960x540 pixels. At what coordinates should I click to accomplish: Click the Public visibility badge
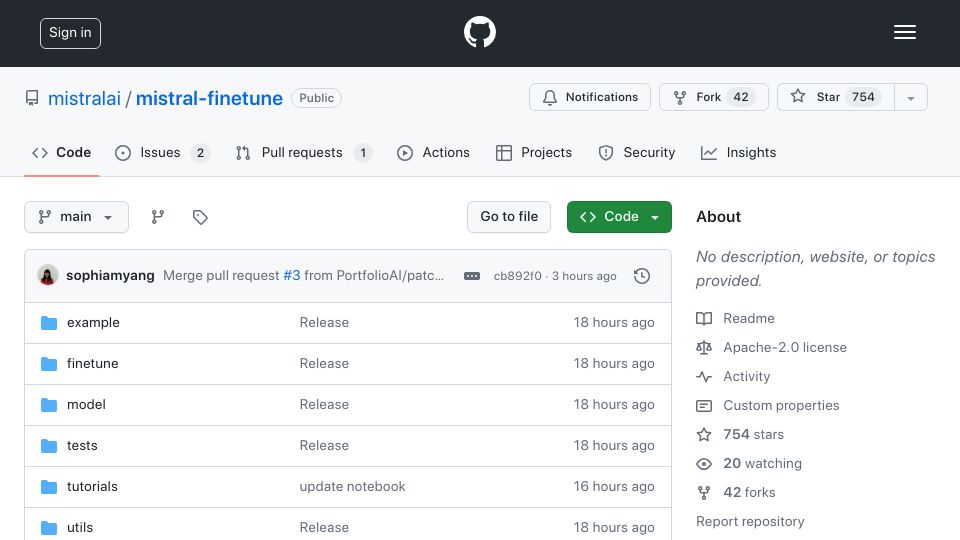[317, 98]
